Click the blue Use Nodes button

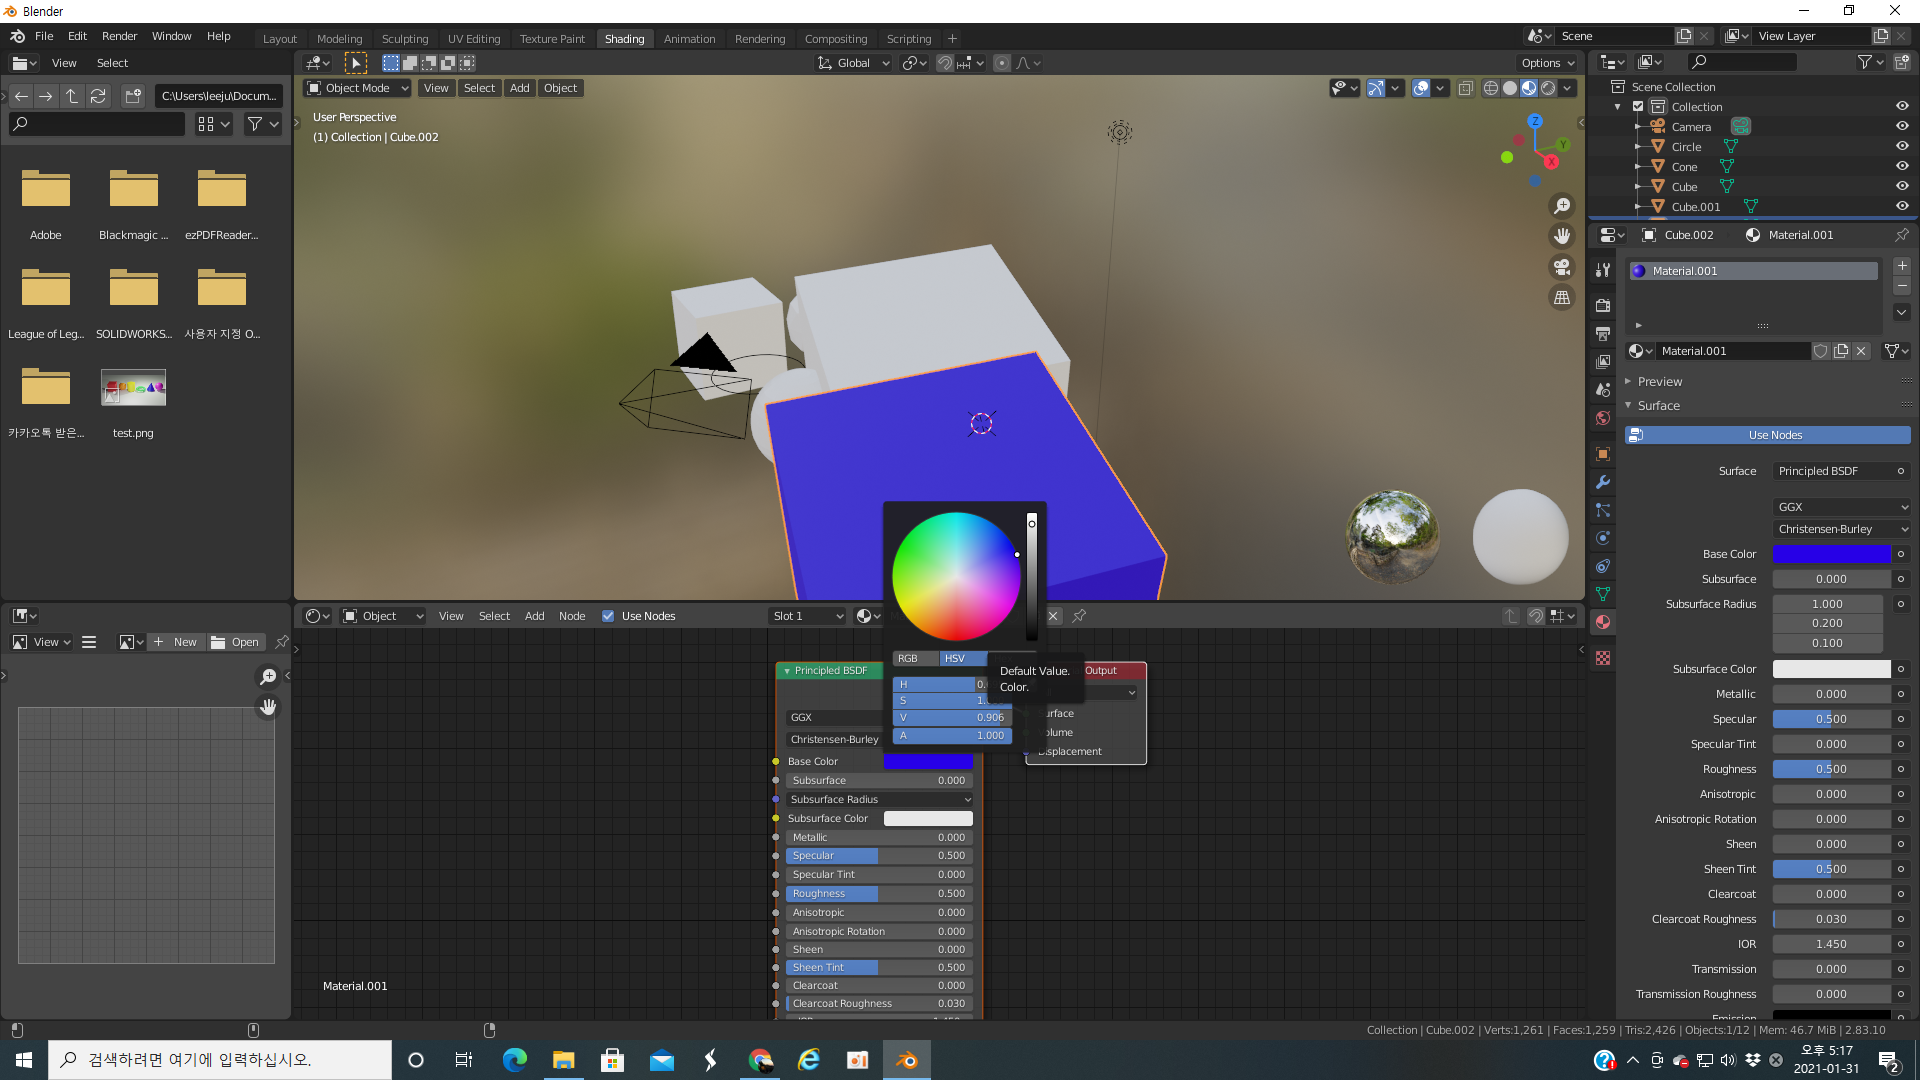pos(1774,435)
